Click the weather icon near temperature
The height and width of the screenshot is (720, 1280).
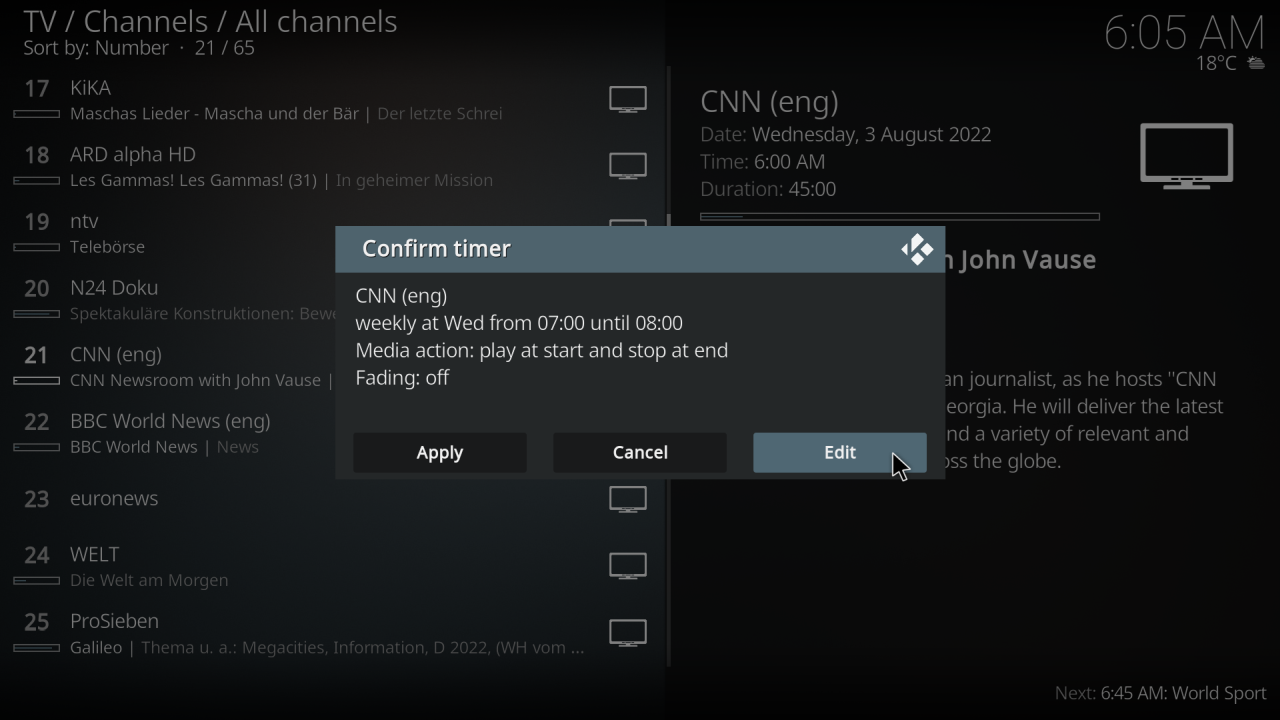pos(1255,64)
